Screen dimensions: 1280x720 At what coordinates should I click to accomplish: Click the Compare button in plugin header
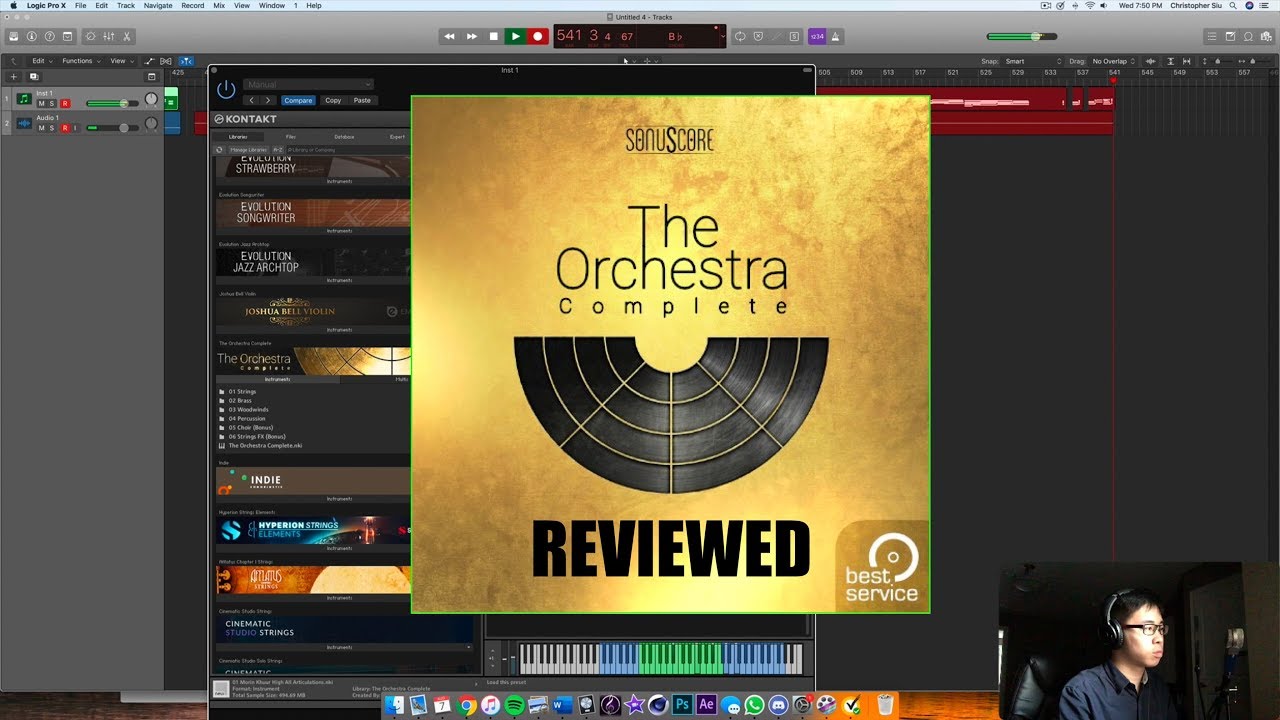(x=298, y=100)
